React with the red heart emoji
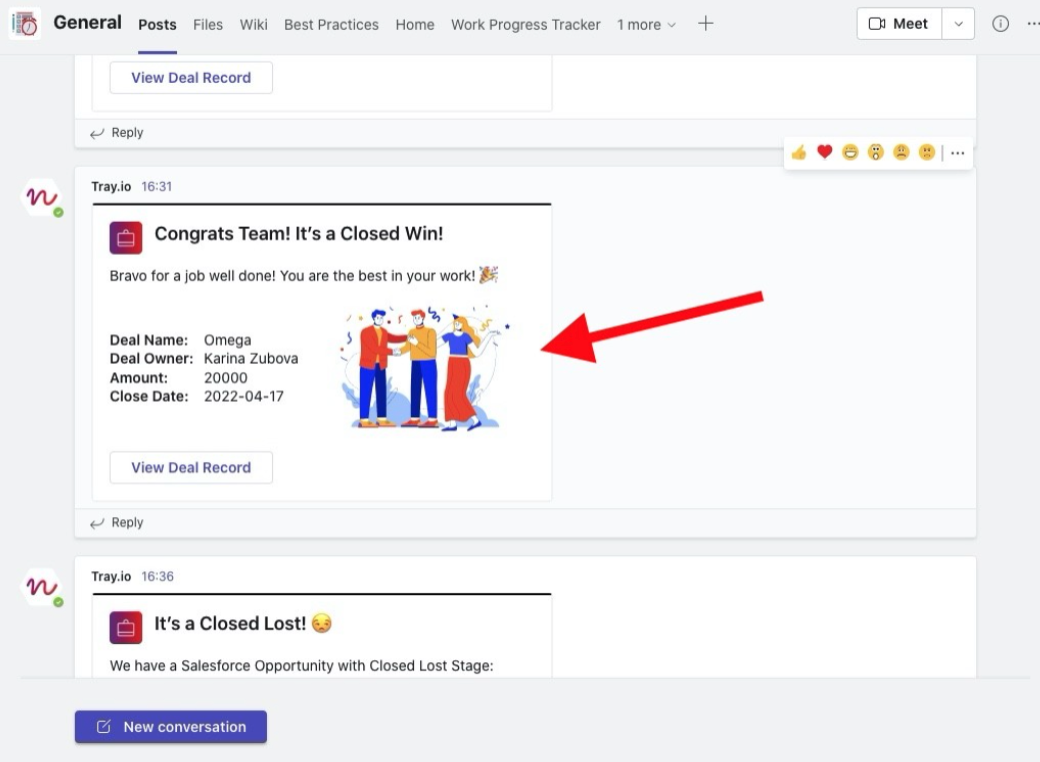 [824, 152]
